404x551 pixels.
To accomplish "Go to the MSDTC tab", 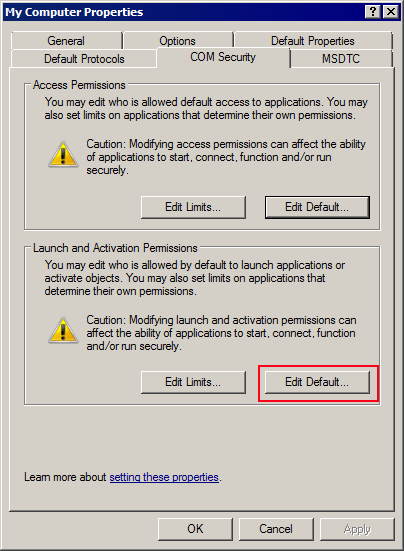I will coord(341,59).
